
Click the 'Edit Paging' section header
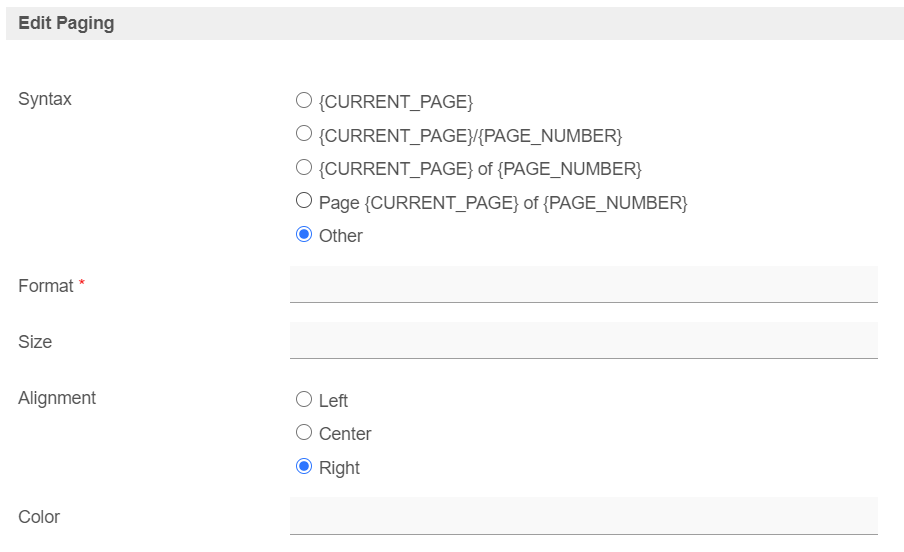[66, 23]
